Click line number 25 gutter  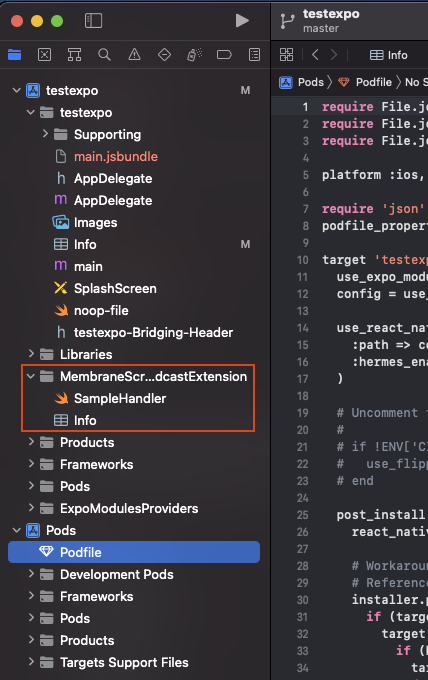click(x=302, y=515)
